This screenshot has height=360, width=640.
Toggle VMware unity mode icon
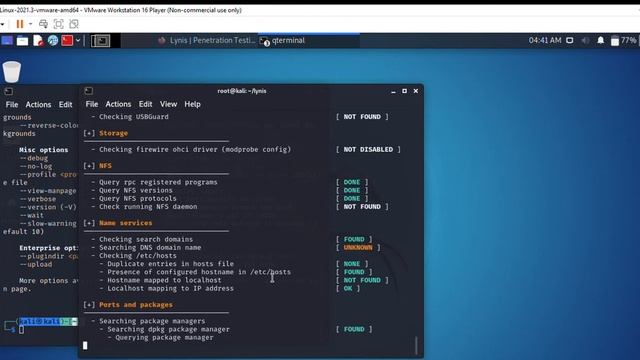click(73, 24)
